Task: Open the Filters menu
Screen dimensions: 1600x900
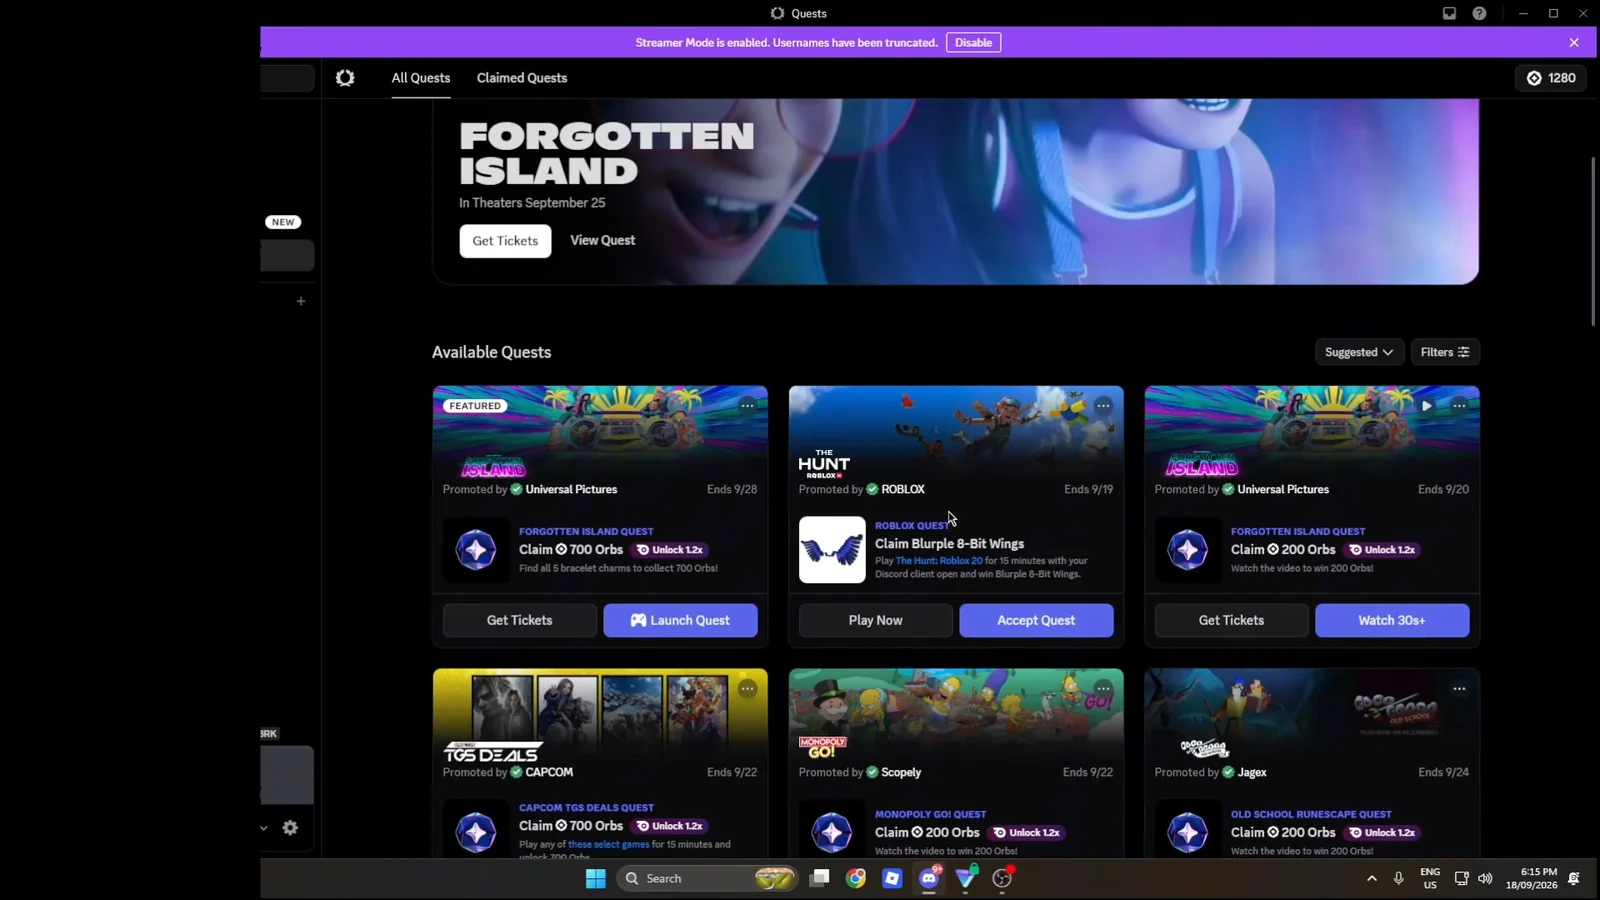Action: click(1445, 352)
